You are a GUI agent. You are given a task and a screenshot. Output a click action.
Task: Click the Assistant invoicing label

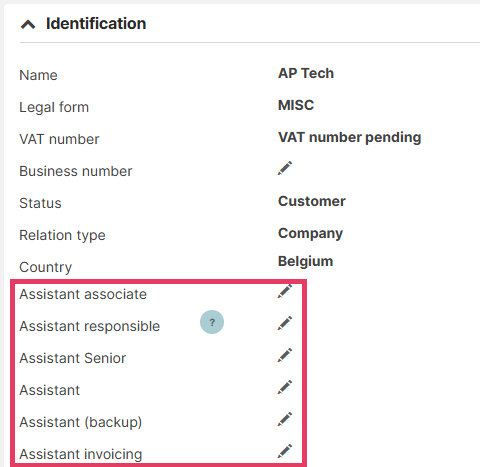click(x=81, y=454)
